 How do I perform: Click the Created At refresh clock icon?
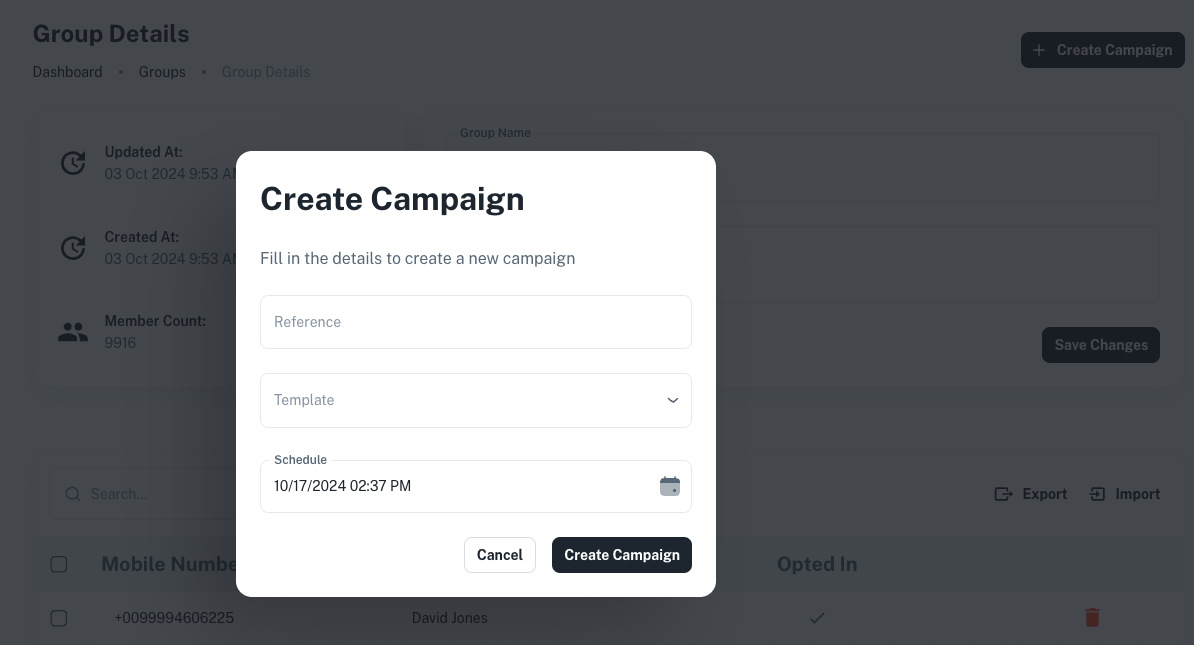[x=73, y=248]
